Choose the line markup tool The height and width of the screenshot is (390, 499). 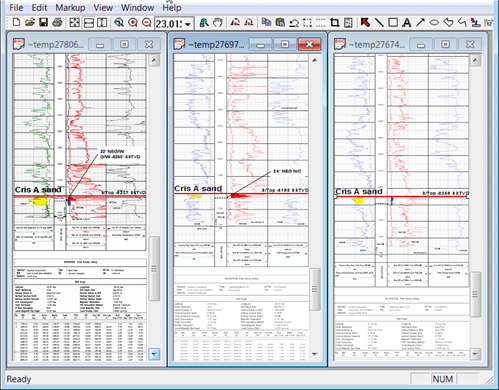(x=379, y=23)
